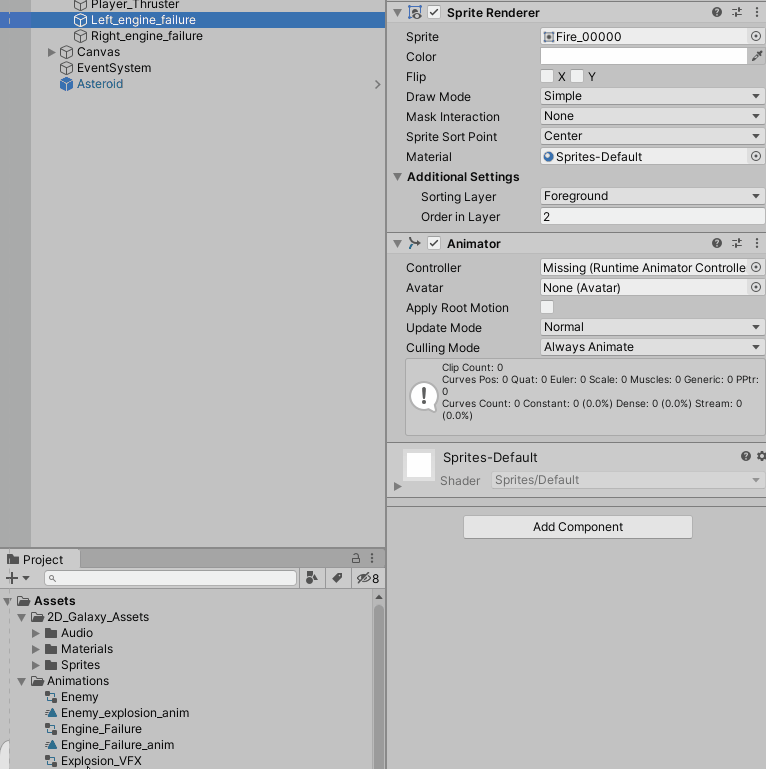Click the Animator component icon

[x=415, y=243]
